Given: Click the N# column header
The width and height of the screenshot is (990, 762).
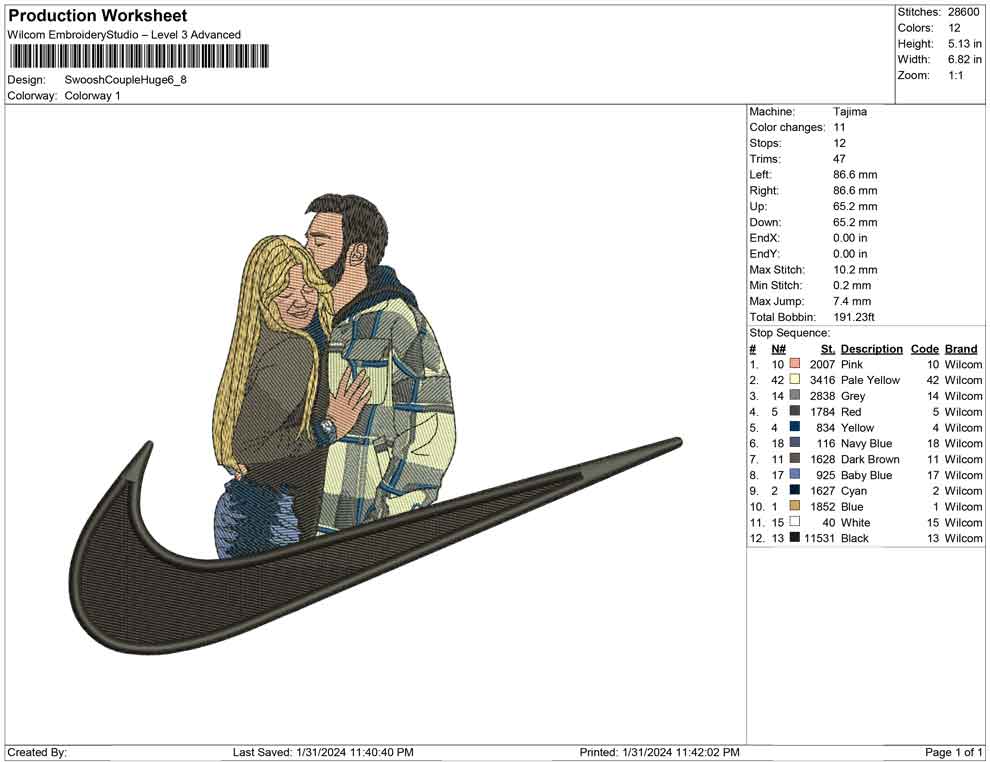Looking at the screenshot, I should [778, 349].
